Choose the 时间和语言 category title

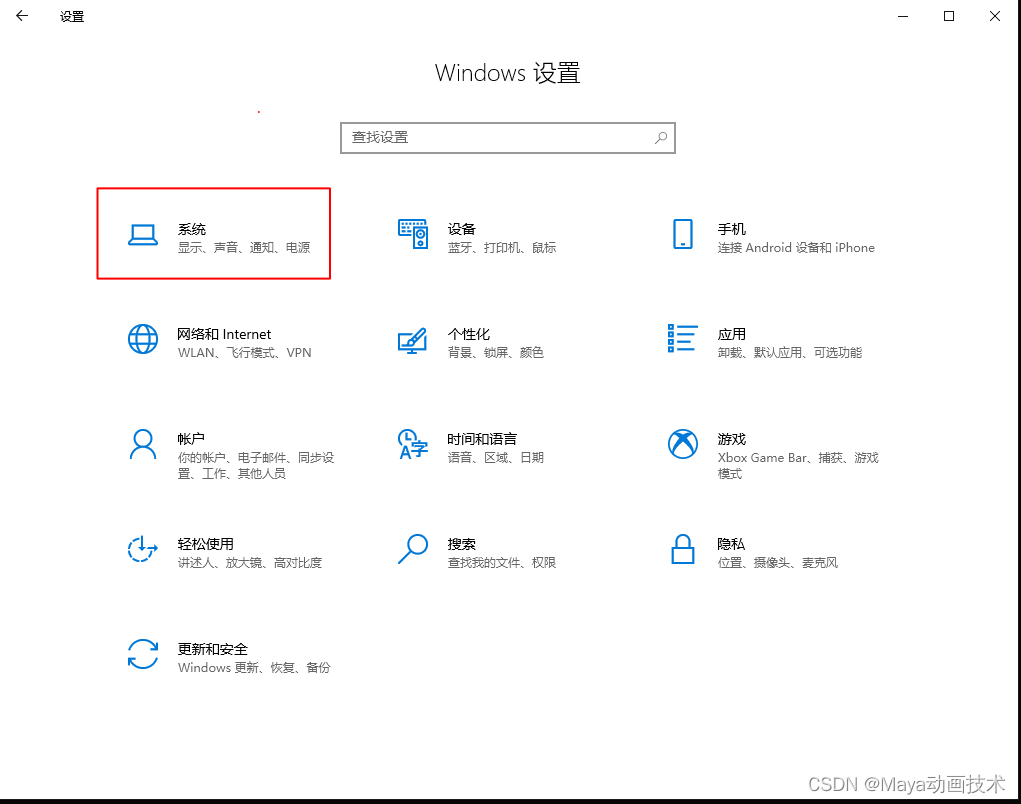(x=482, y=439)
